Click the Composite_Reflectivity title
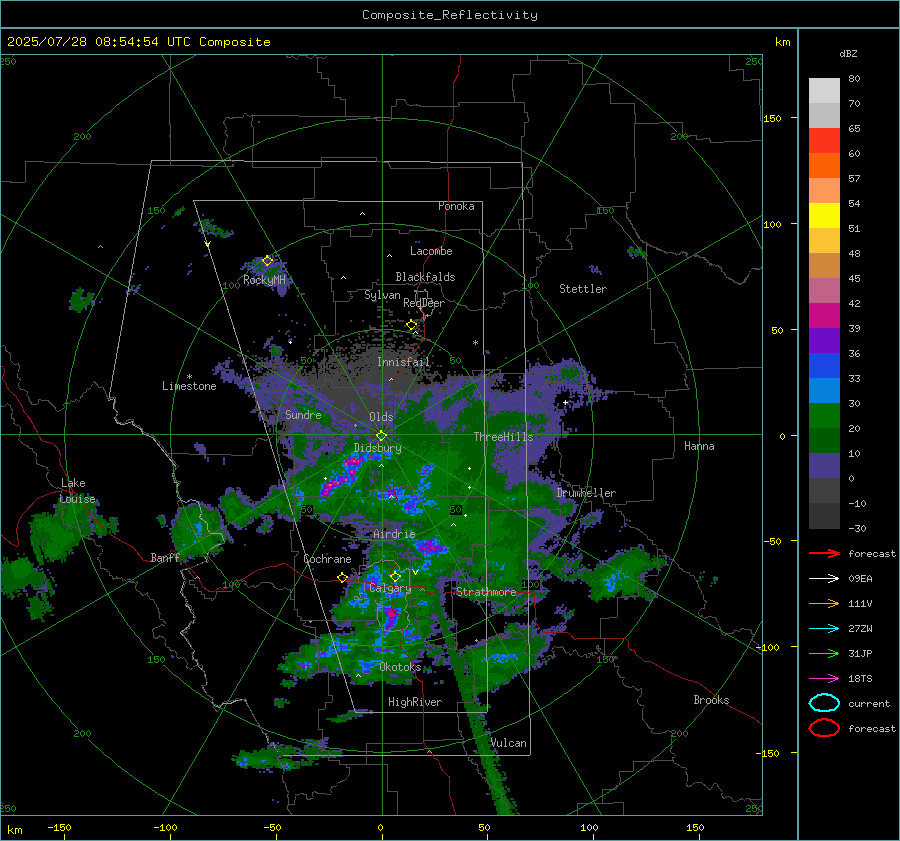The height and width of the screenshot is (841, 900). point(450,15)
